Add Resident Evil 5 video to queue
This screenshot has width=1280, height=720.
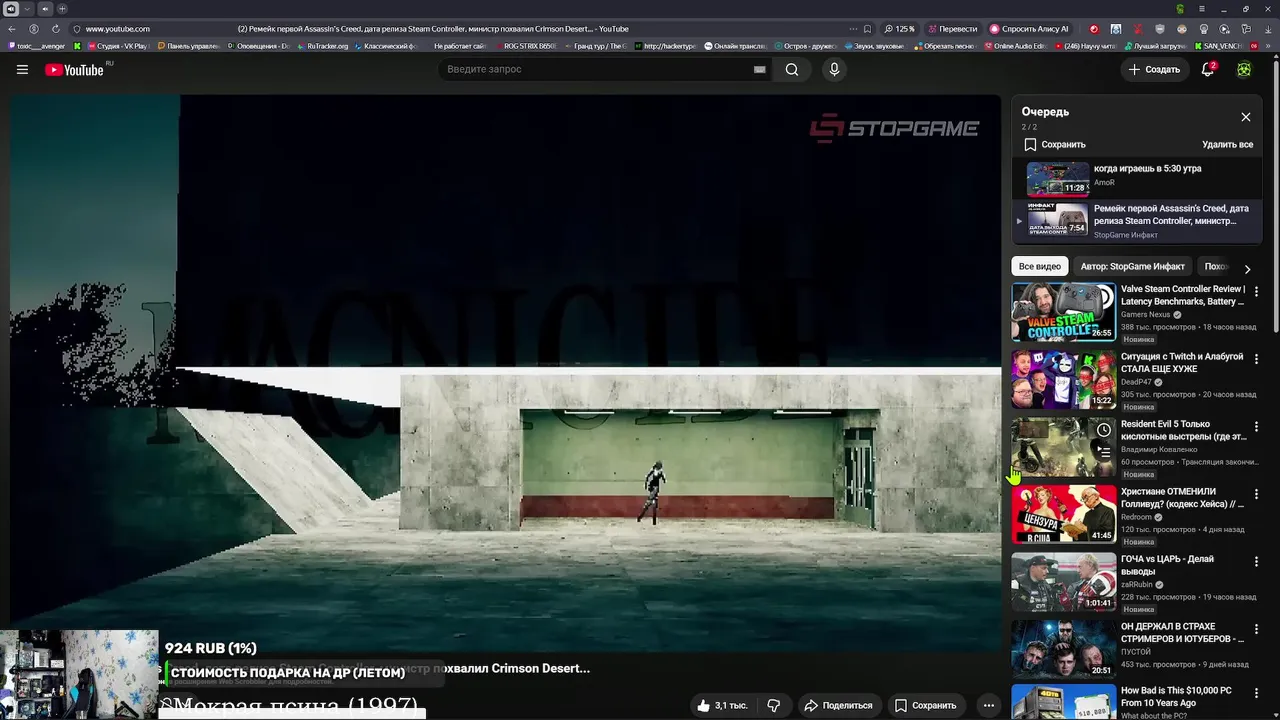click(x=1103, y=451)
